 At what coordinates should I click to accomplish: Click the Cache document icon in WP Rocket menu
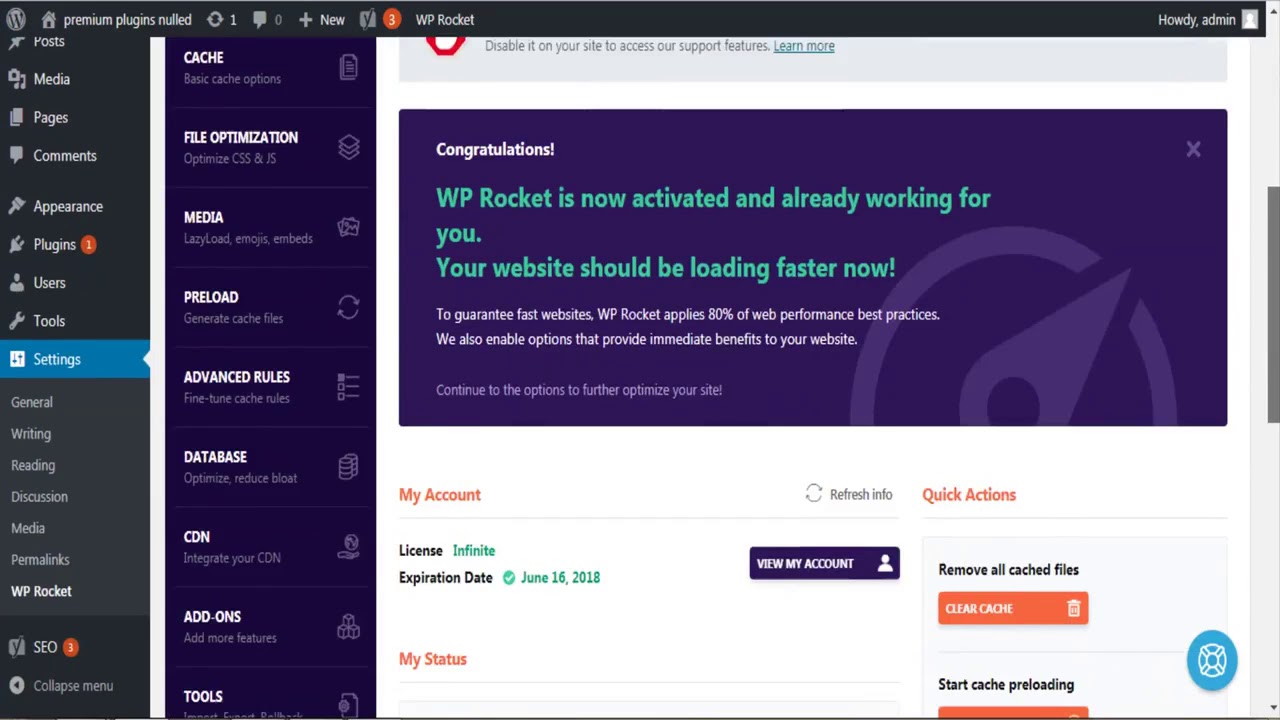pyautogui.click(x=348, y=67)
